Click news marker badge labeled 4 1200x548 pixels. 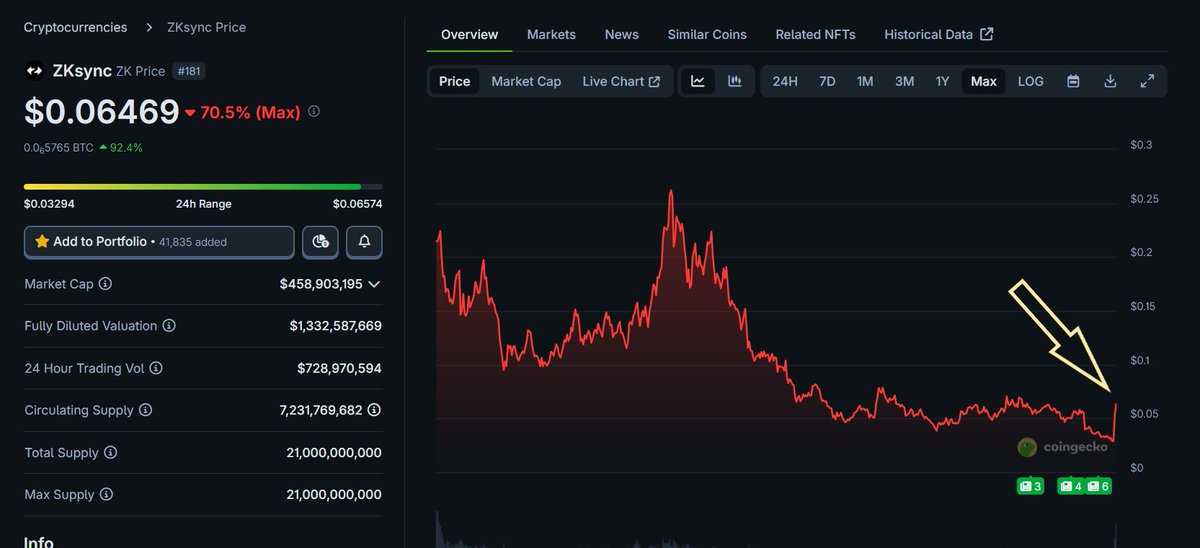click(x=1070, y=486)
